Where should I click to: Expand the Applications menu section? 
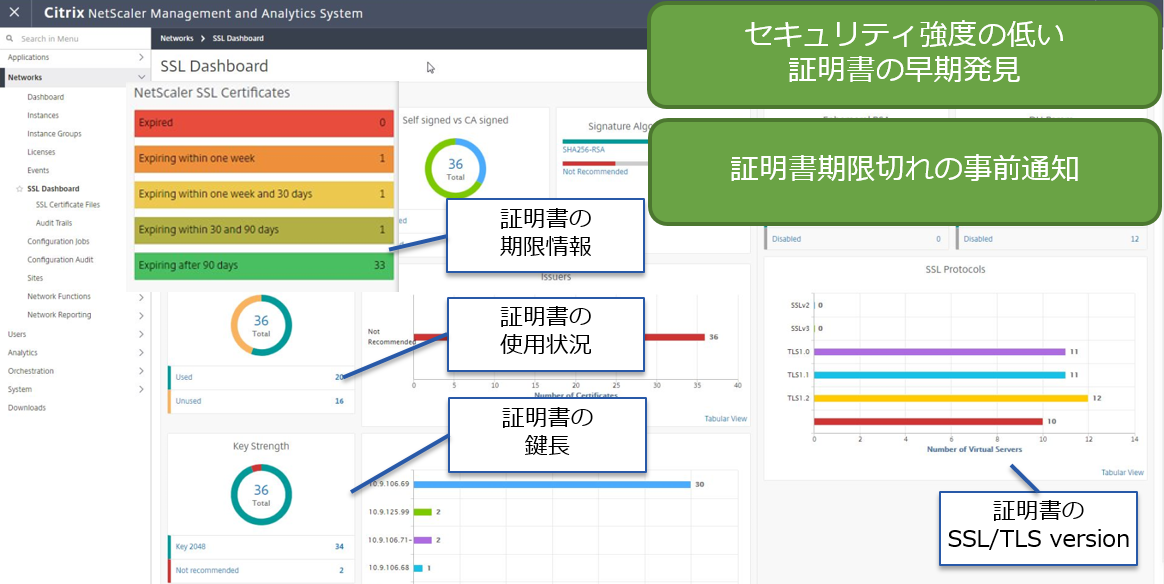coord(141,58)
